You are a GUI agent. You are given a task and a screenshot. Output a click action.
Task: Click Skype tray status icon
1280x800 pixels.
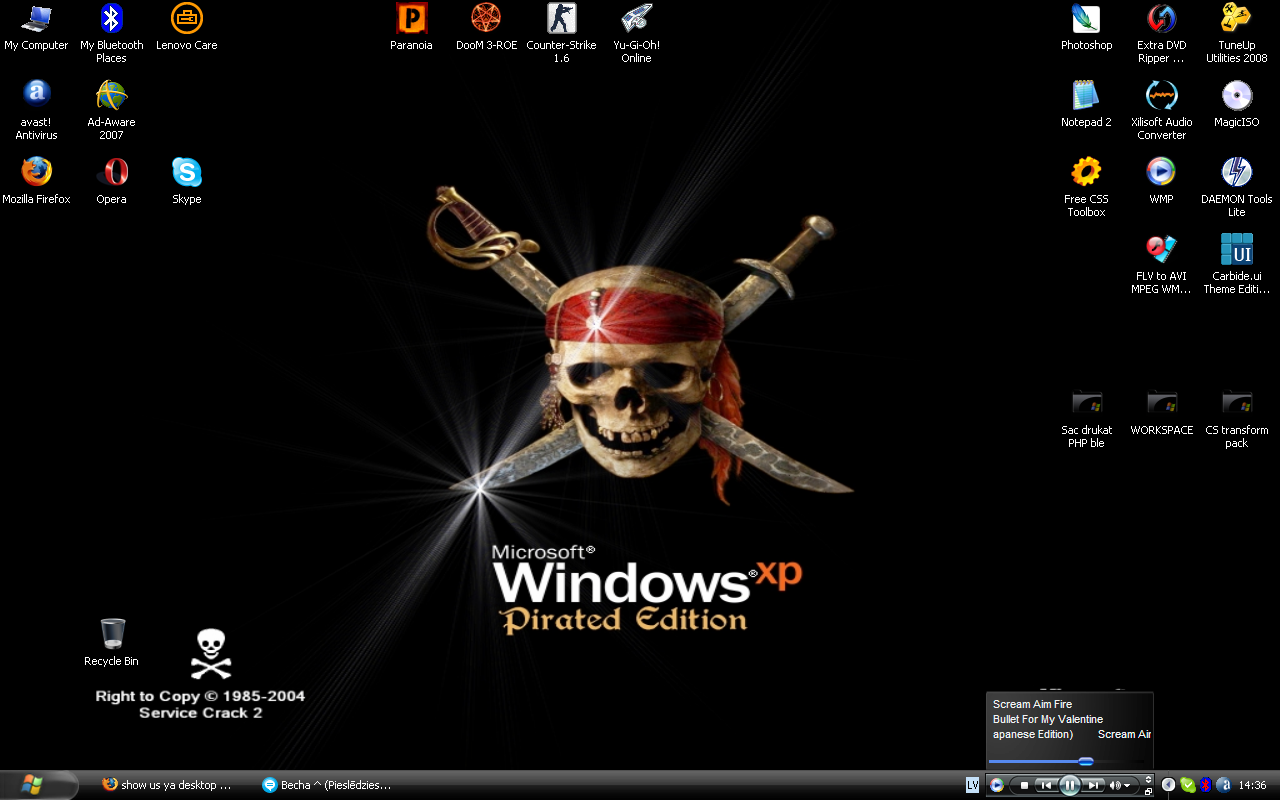click(1187, 785)
